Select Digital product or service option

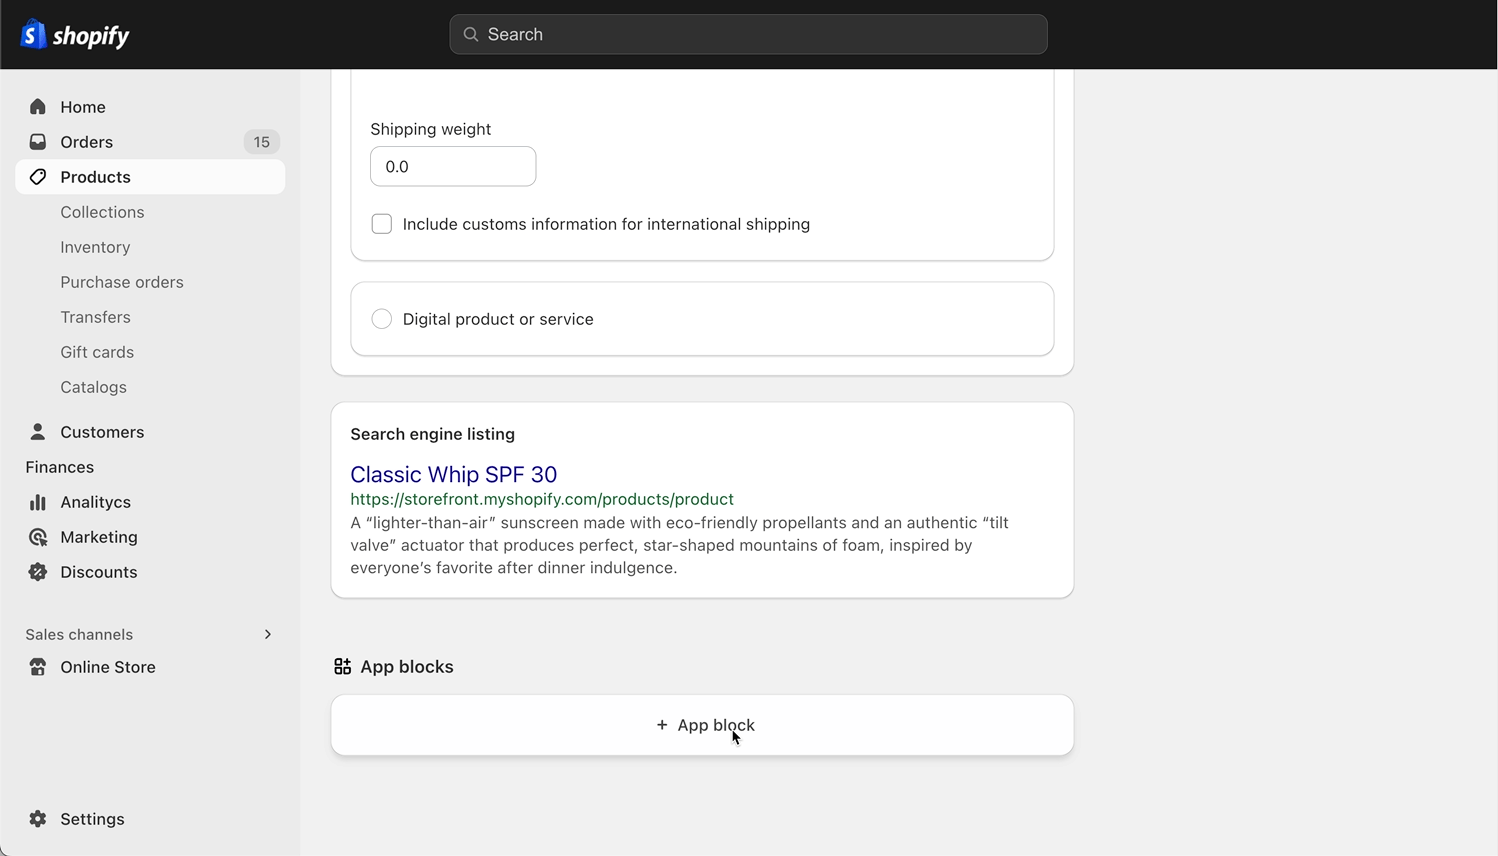click(382, 319)
